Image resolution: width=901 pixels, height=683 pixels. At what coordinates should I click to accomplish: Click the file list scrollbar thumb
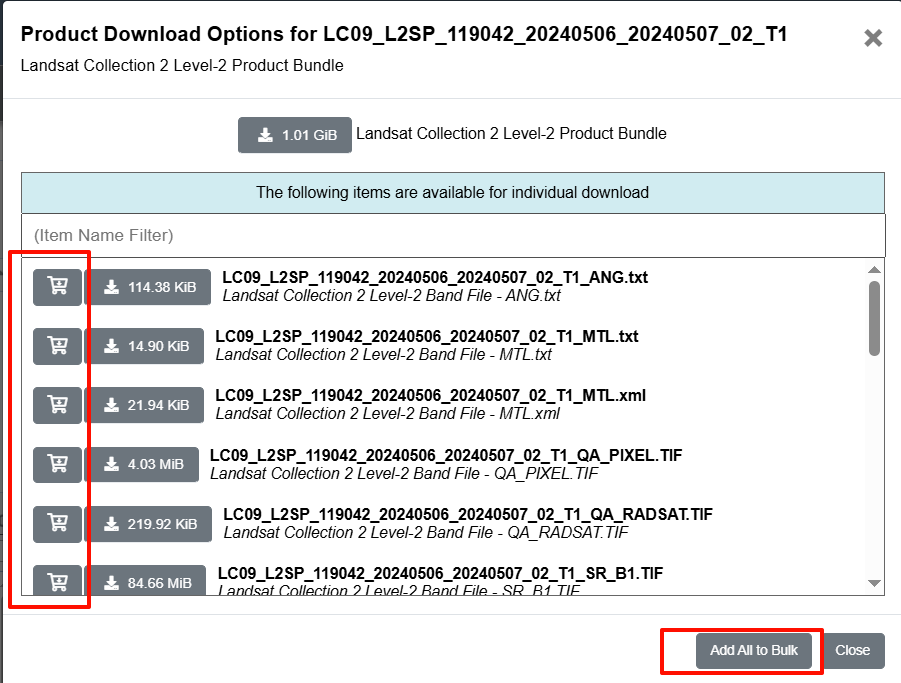click(x=875, y=318)
